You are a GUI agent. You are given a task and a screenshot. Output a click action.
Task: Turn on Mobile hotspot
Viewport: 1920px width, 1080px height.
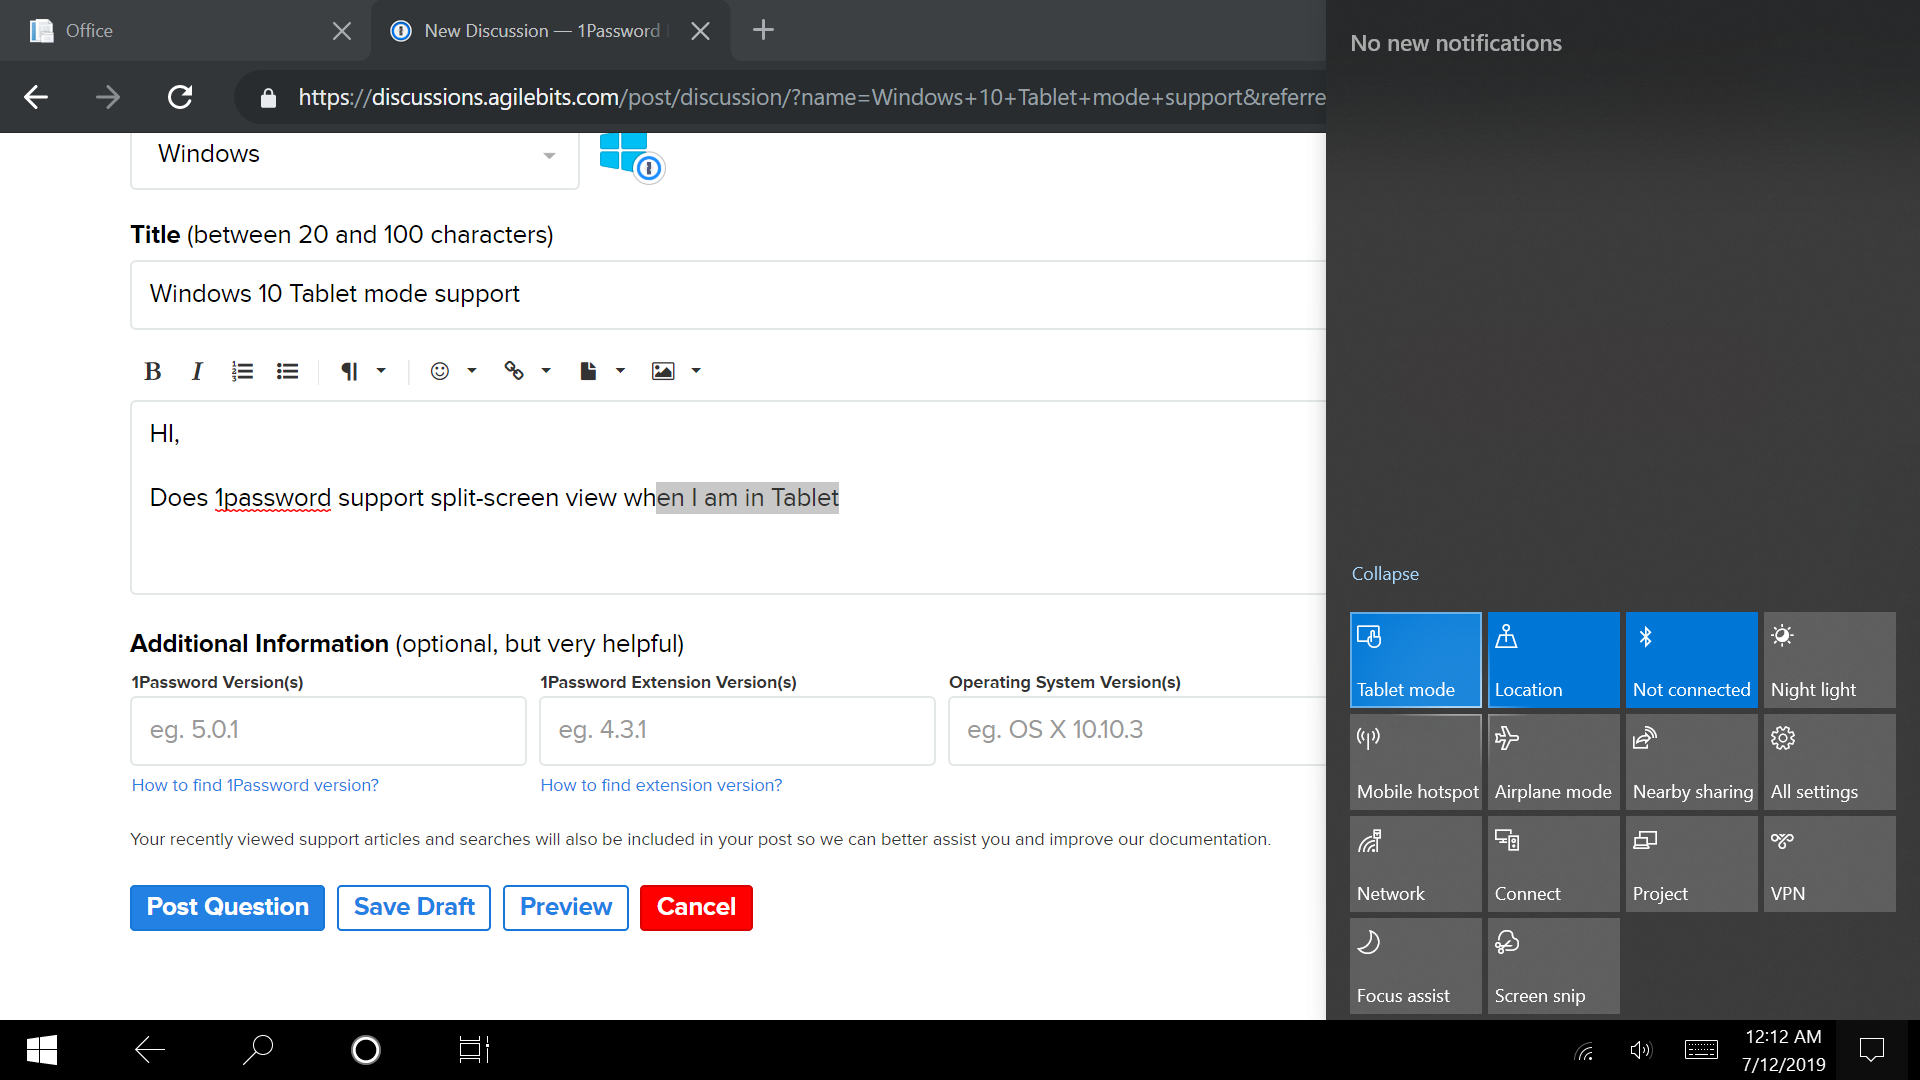coord(1416,762)
